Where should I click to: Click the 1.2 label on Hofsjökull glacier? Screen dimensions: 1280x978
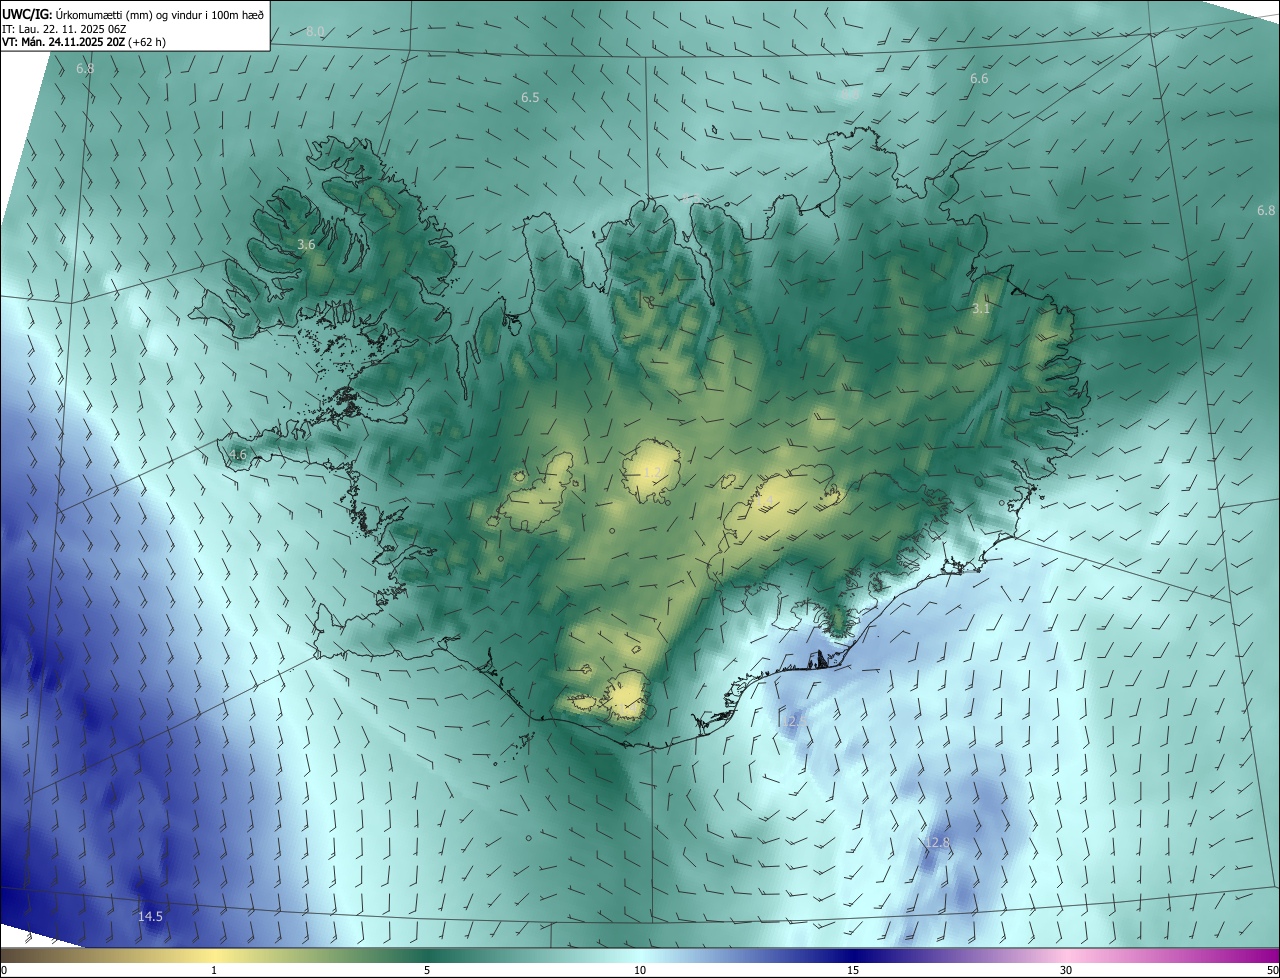tap(652, 471)
